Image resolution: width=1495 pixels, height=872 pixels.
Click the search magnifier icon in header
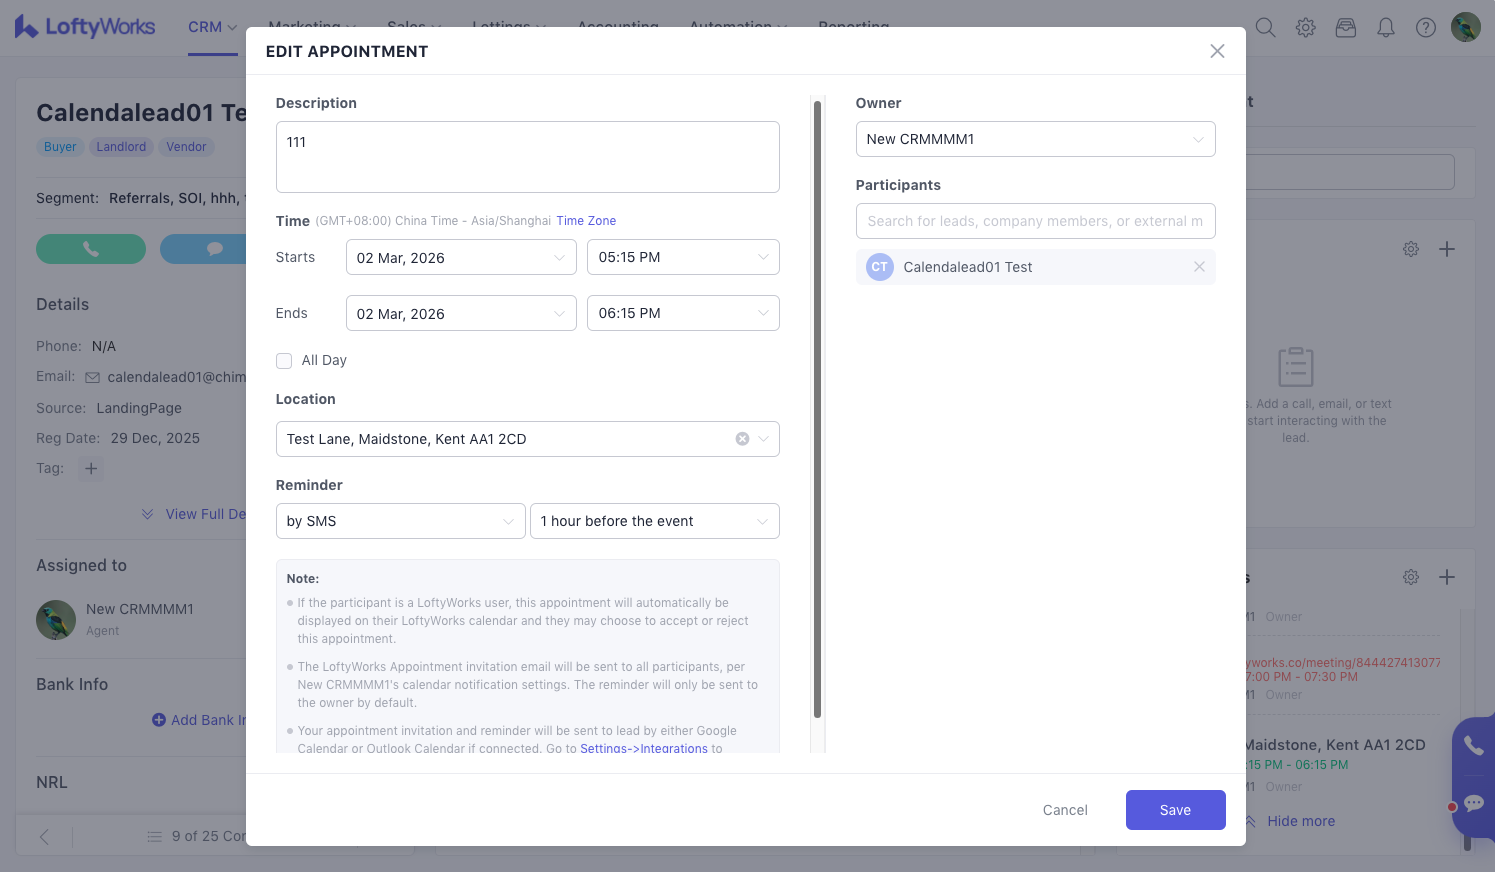[1265, 27]
